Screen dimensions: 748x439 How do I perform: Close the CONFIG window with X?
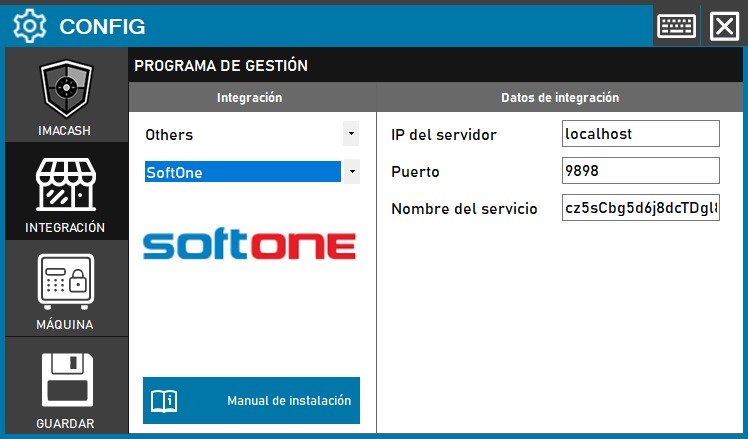coord(723,26)
